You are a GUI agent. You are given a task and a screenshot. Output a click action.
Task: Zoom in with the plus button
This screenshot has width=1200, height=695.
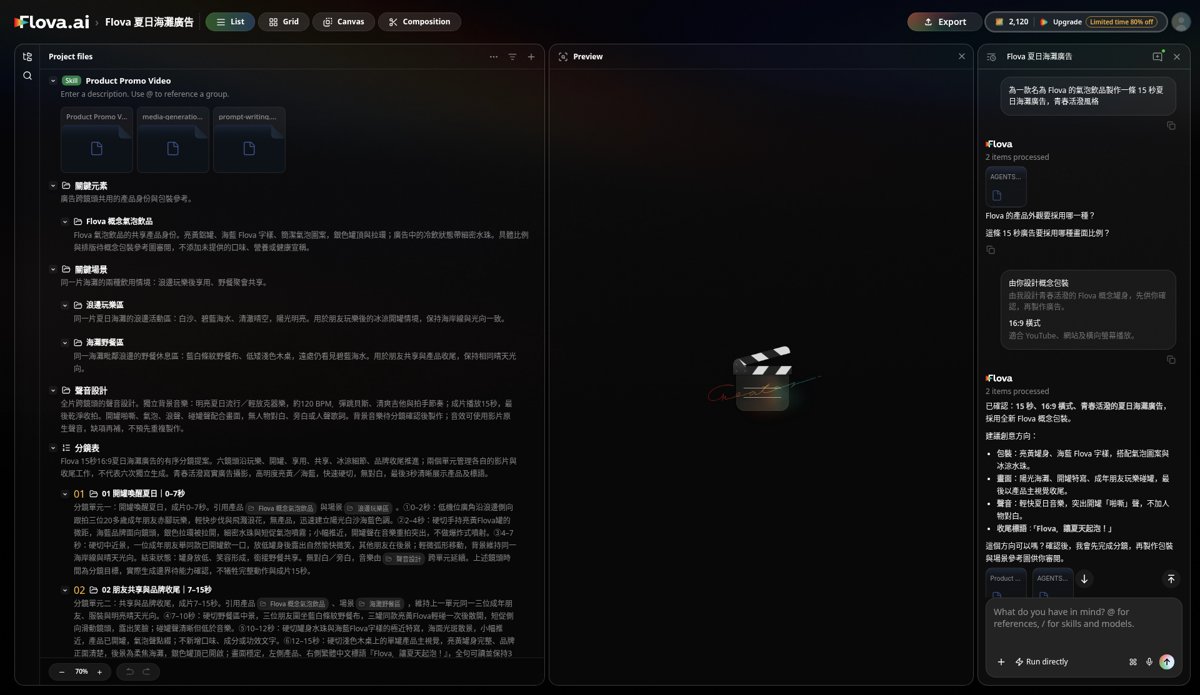tap(99, 672)
